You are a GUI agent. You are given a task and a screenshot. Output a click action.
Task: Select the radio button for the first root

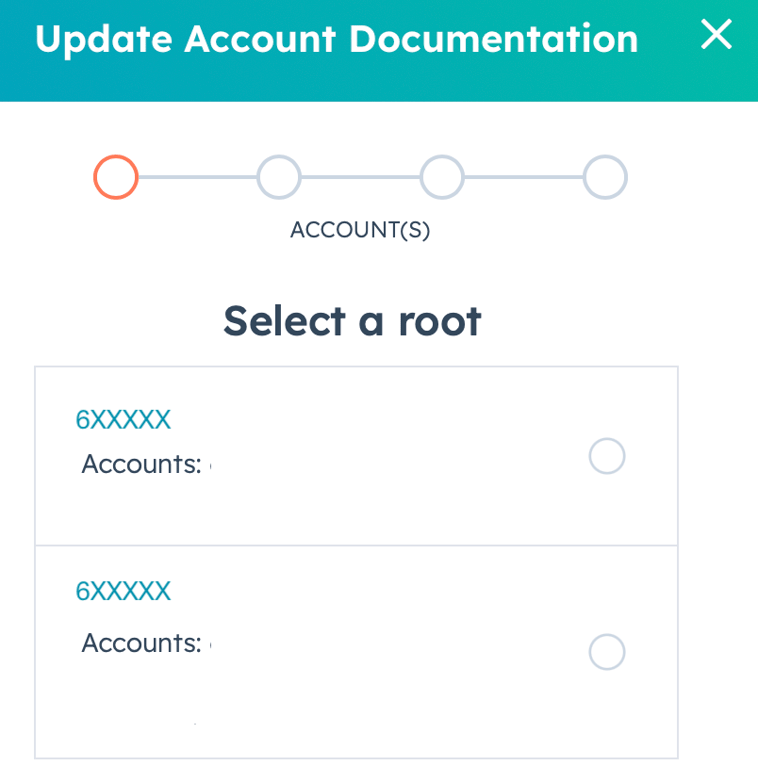click(x=607, y=456)
